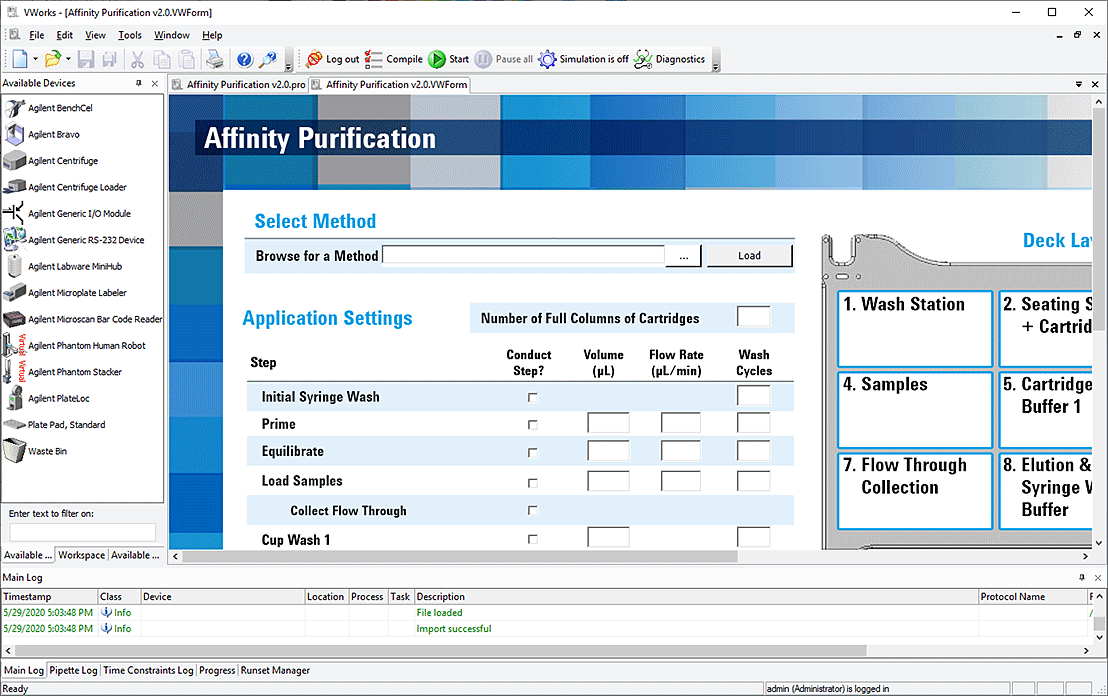Select Agilent Centrifuge Loader device icon

coord(15,187)
